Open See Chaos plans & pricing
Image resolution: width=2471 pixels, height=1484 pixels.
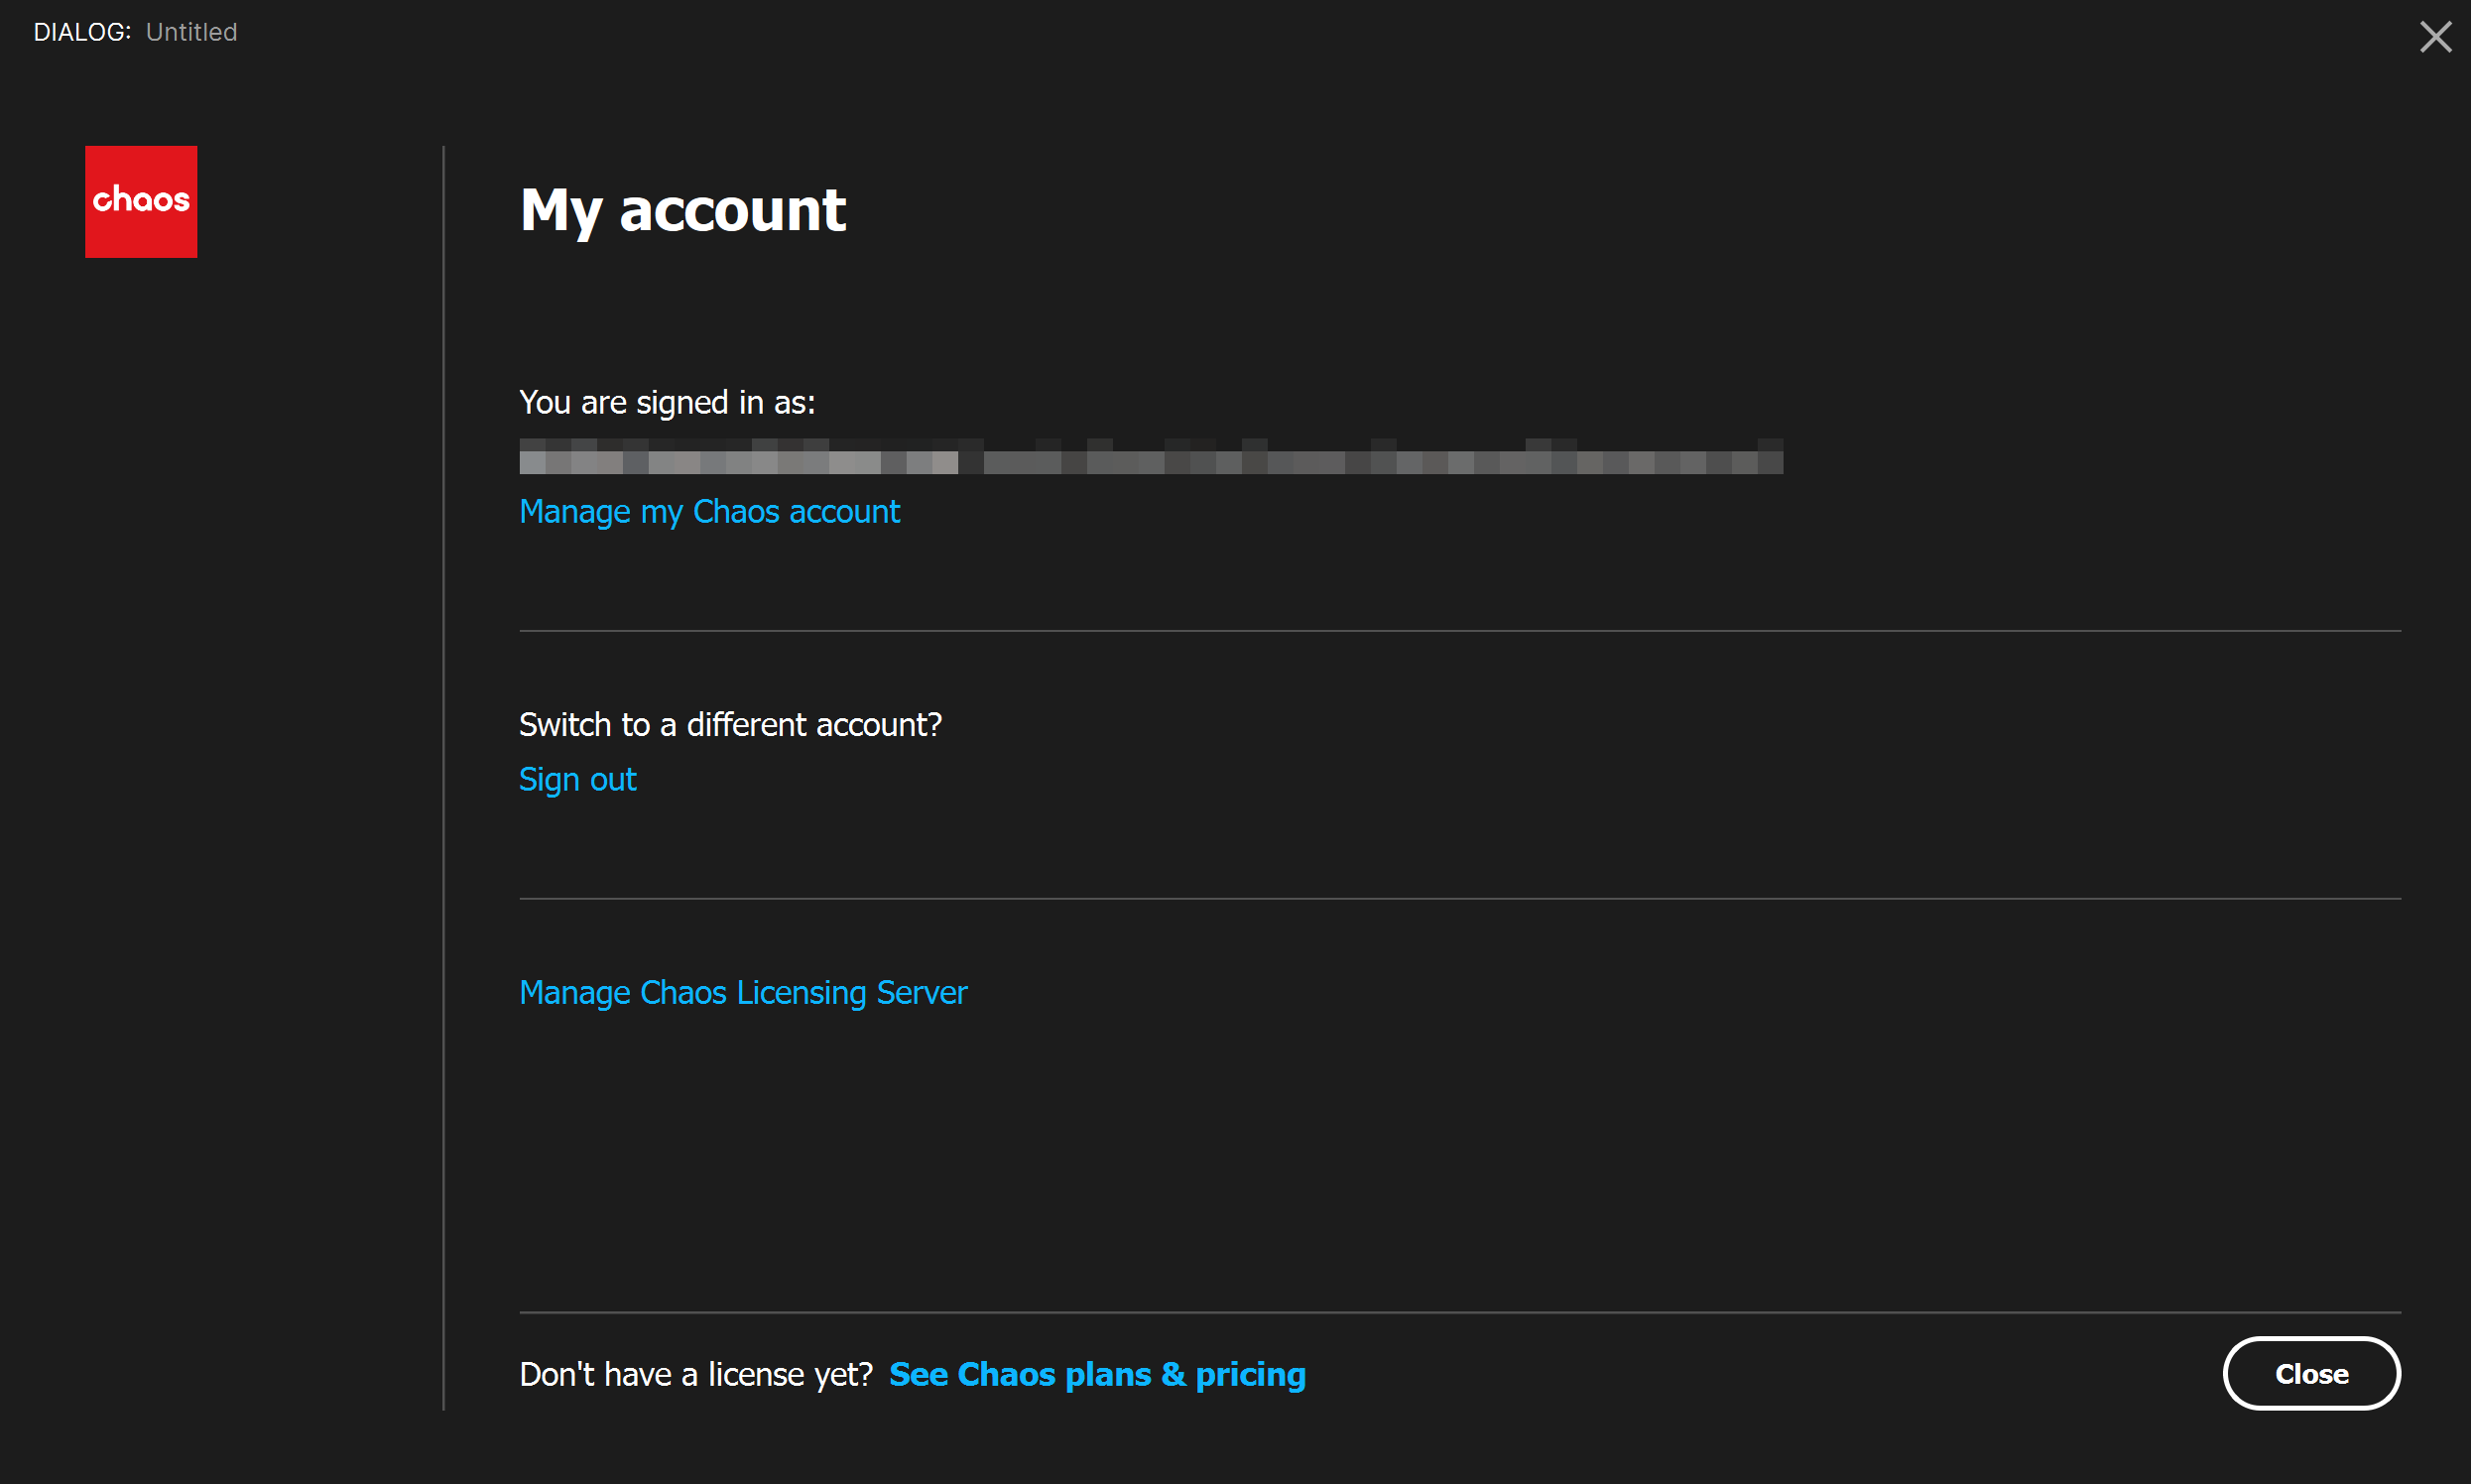(x=1097, y=1375)
